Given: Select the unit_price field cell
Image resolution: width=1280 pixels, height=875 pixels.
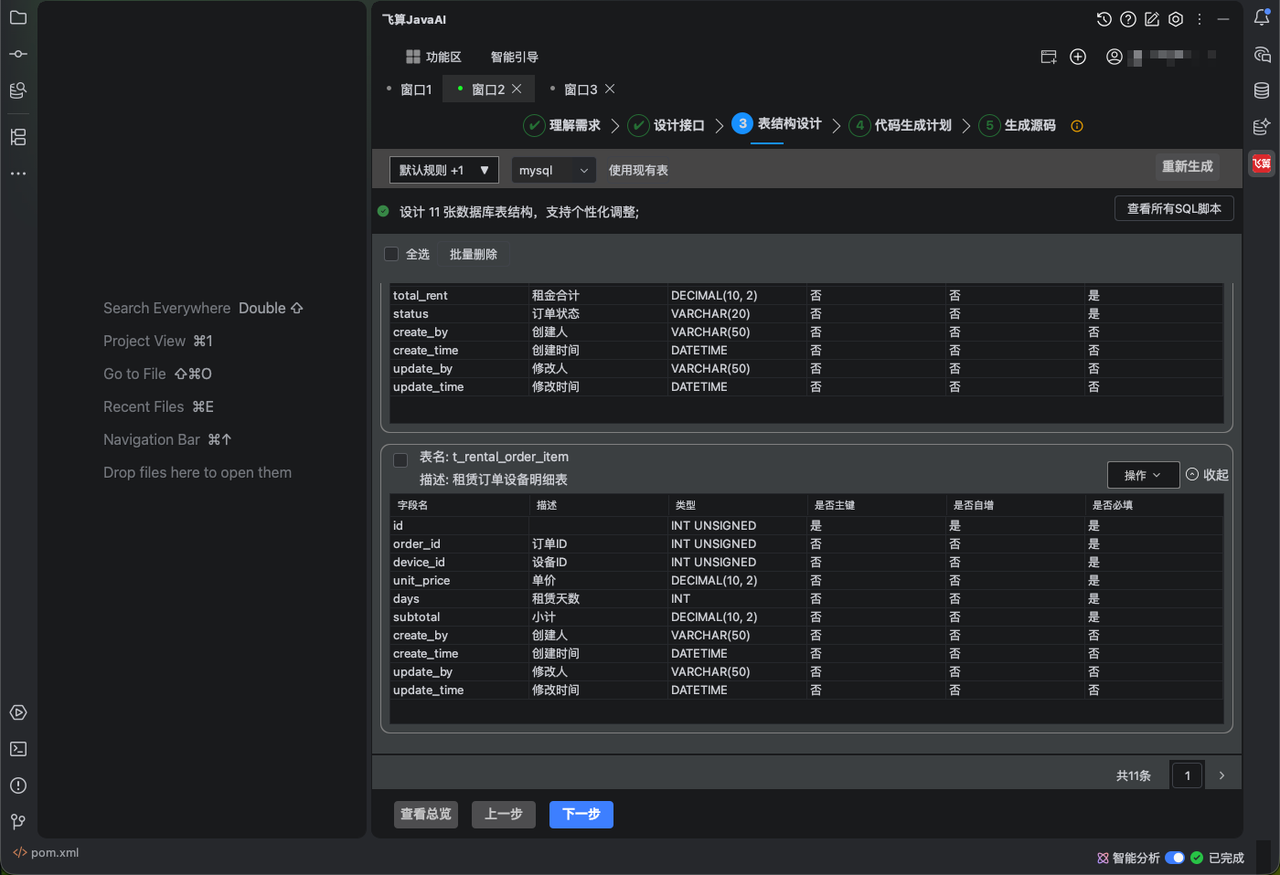Looking at the screenshot, I should [x=459, y=580].
